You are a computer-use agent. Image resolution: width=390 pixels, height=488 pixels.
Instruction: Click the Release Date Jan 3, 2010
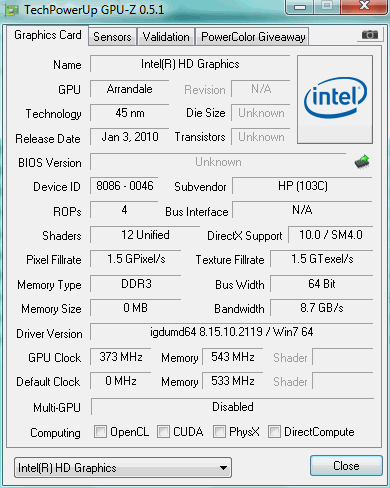(x=129, y=137)
